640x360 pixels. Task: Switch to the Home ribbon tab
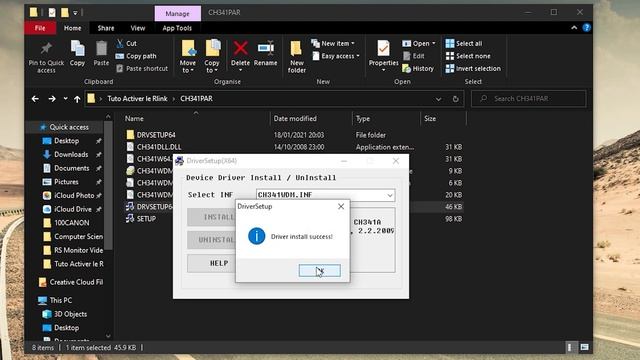click(72, 28)
